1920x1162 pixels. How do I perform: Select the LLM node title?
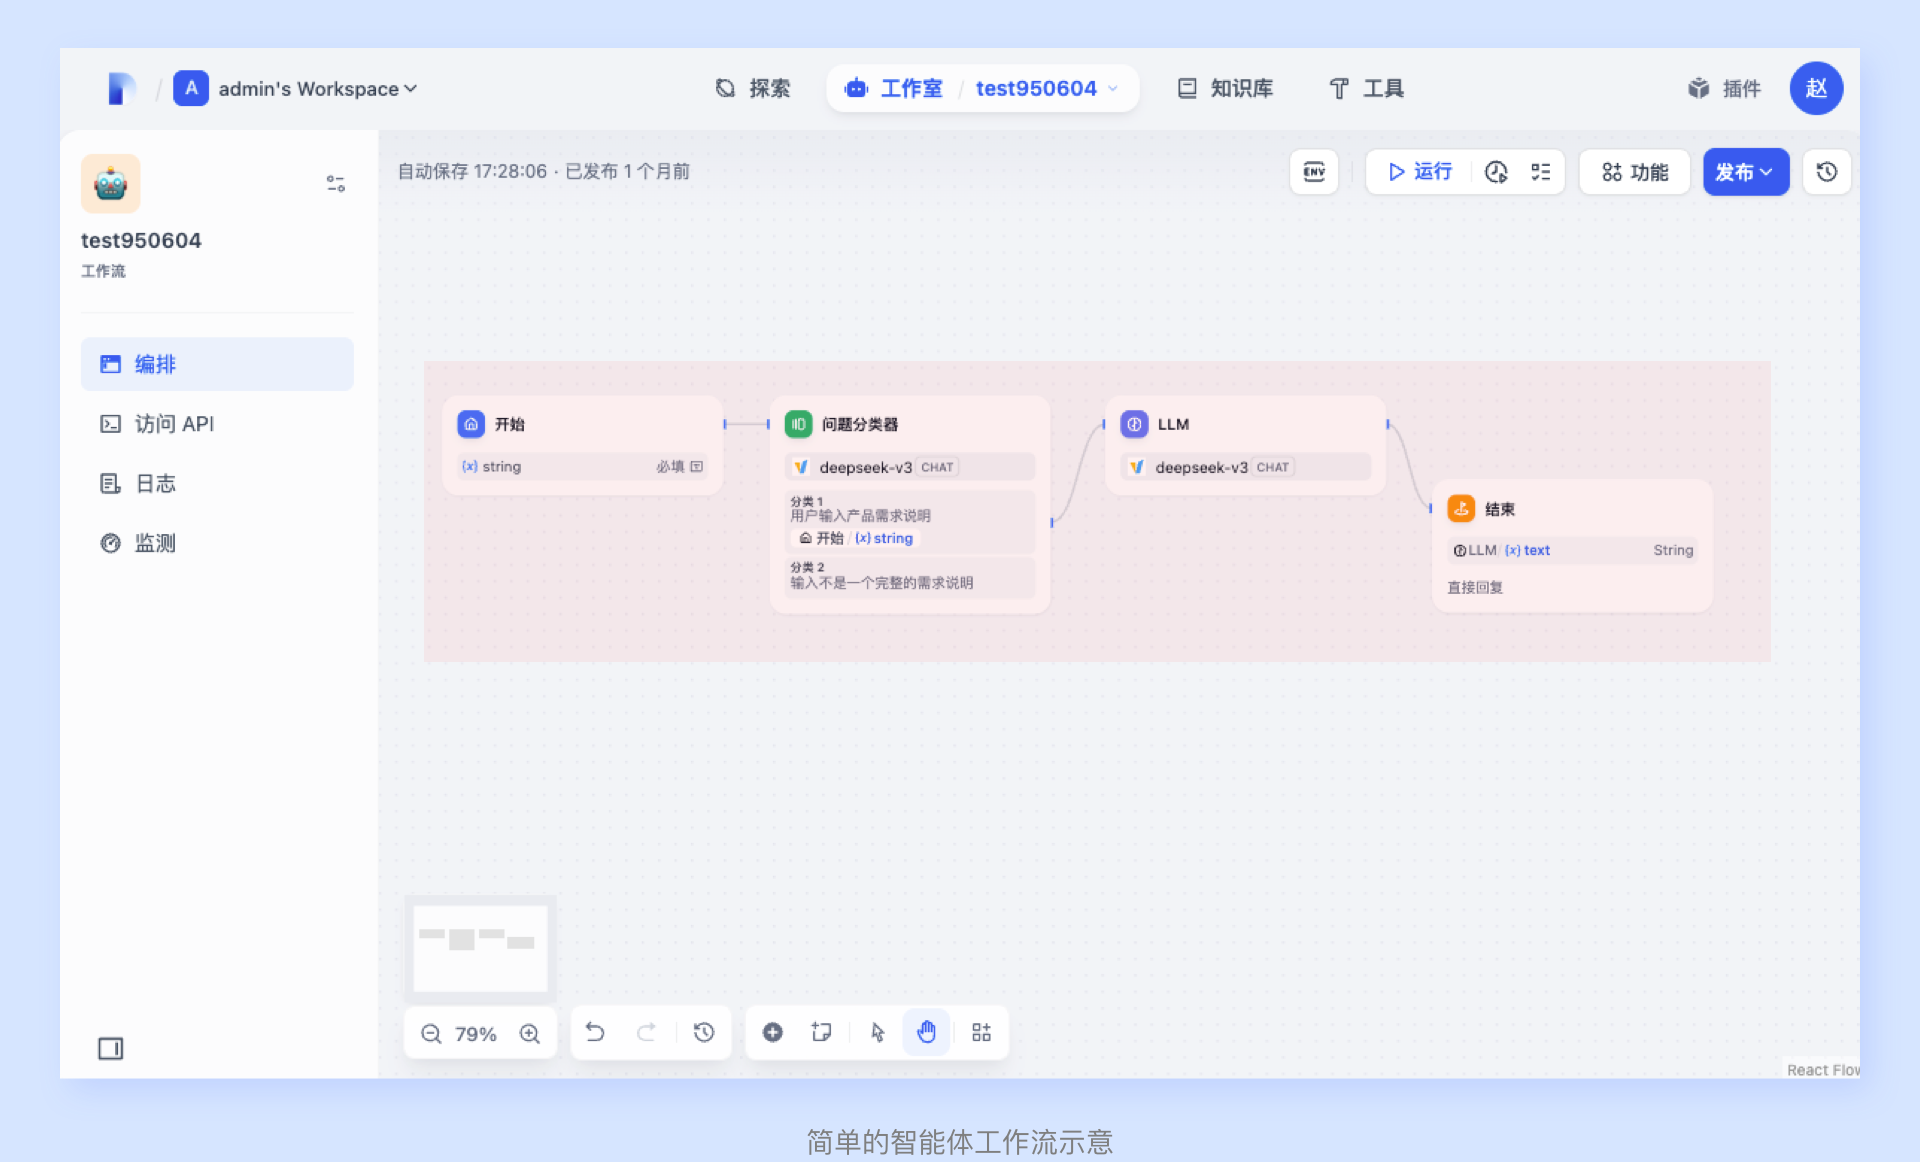1173,424
